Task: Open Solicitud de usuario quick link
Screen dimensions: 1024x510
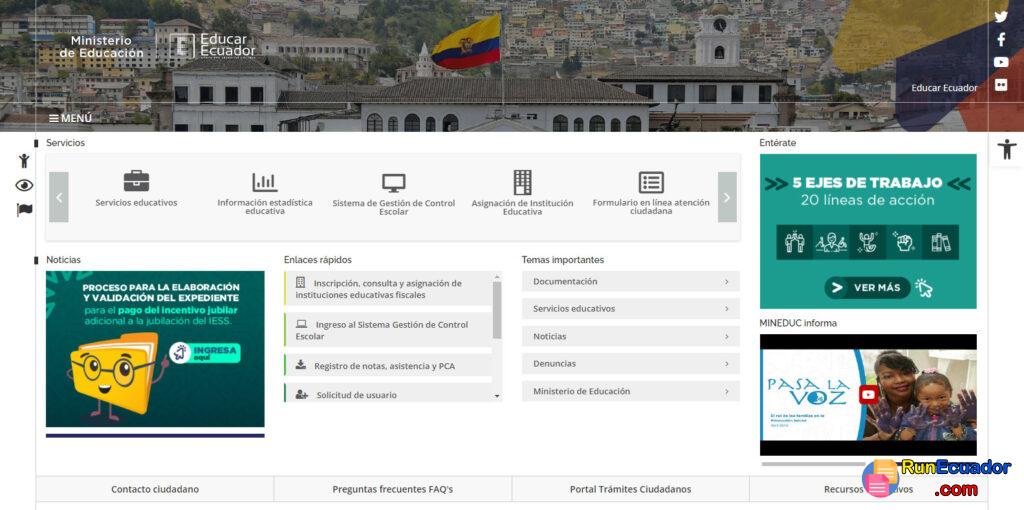Action: 388,394
